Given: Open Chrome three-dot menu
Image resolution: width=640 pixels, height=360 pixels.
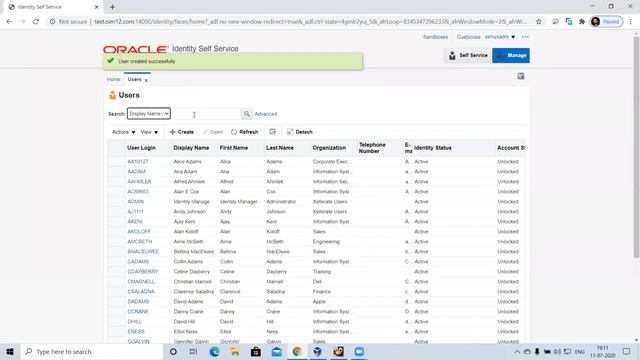Looking at the screenshot, I should pyautogui.click(x=631, y=22).
